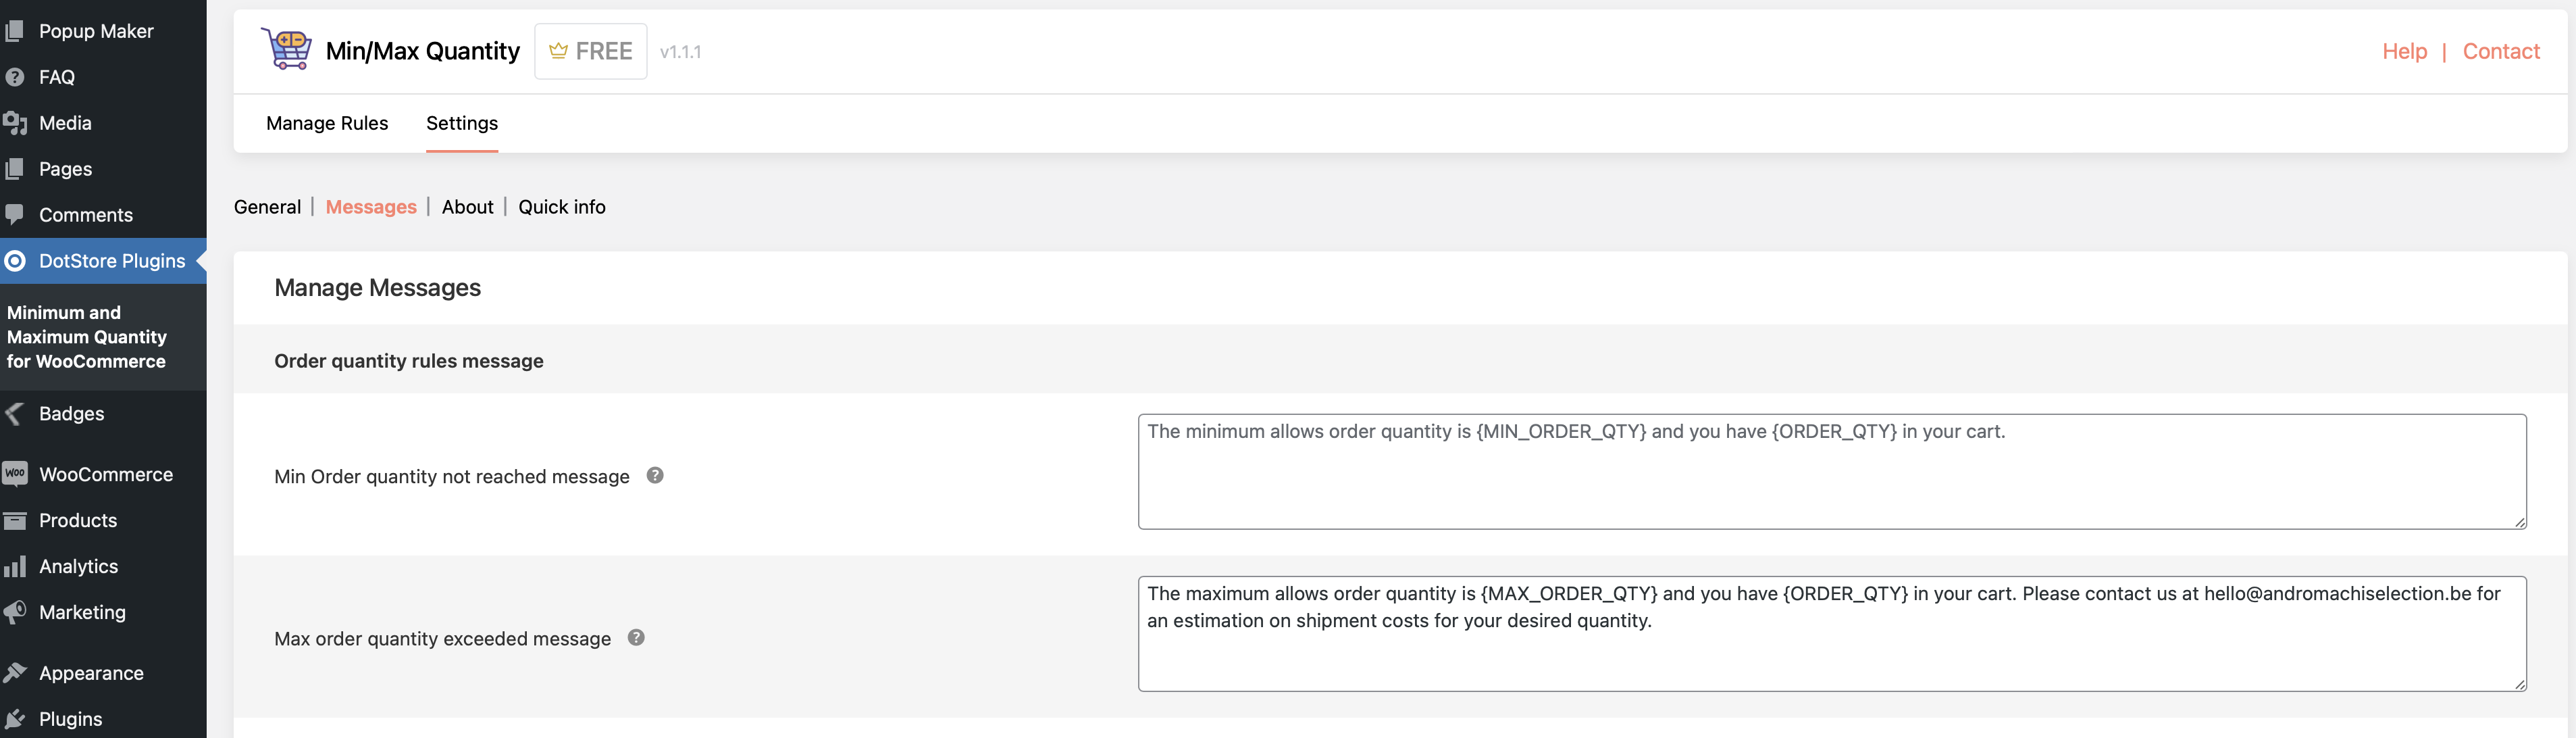Open help tooltip for Min Order quantity message
This screenshot has width=2576, height=738.
[x=655, y=475]
